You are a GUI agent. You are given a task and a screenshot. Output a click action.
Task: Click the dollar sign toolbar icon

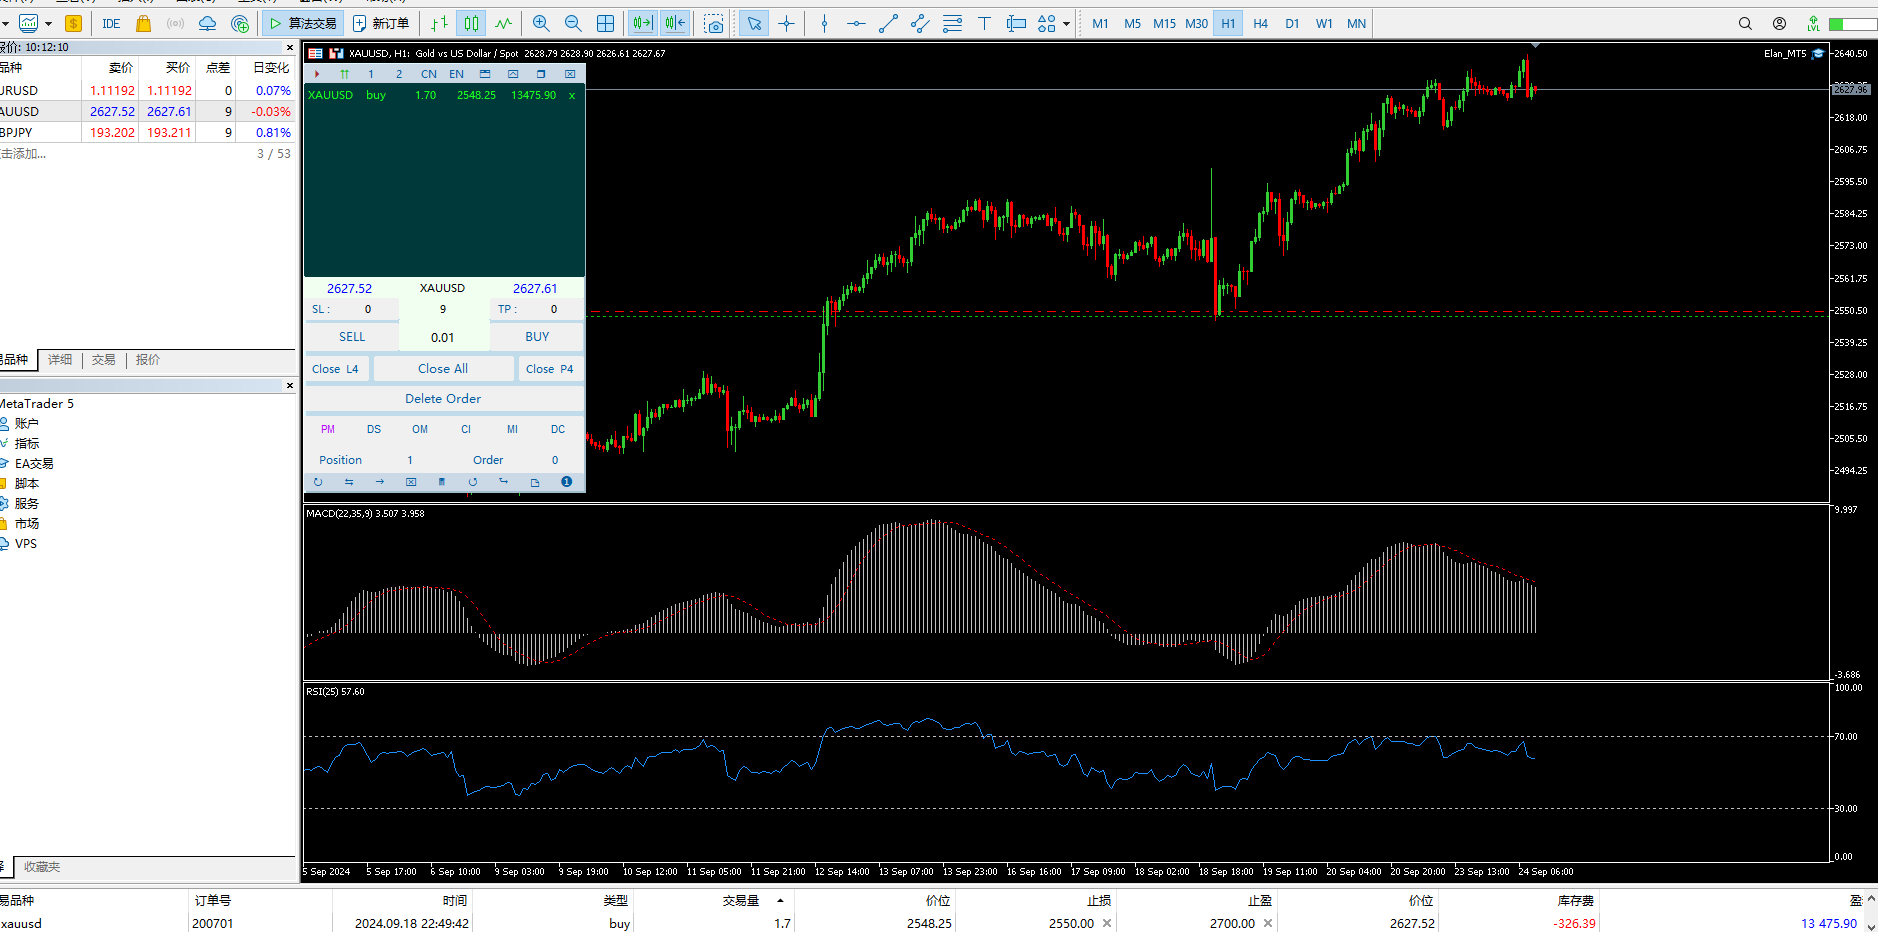click(x=73, y=23)
